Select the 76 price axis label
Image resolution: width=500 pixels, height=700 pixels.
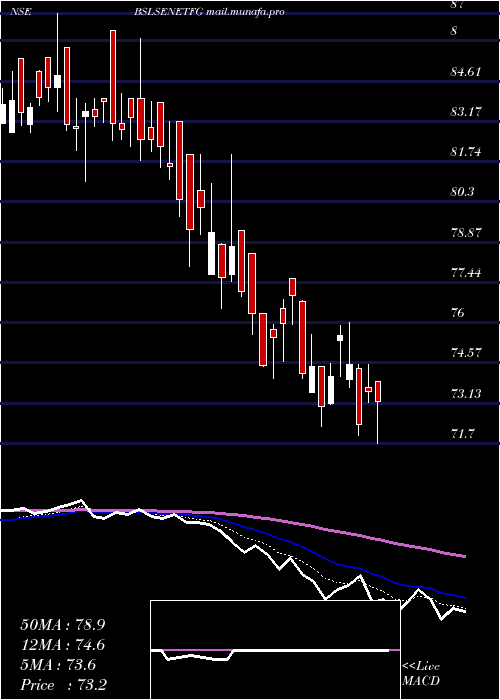click(x=458, y=313)
